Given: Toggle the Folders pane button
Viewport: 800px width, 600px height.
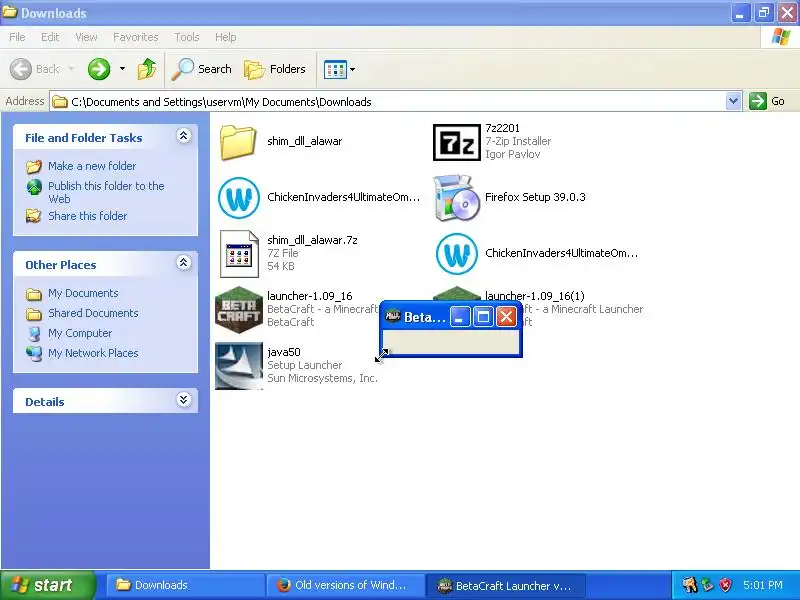Looking at the screenshot, I should 275,69.
